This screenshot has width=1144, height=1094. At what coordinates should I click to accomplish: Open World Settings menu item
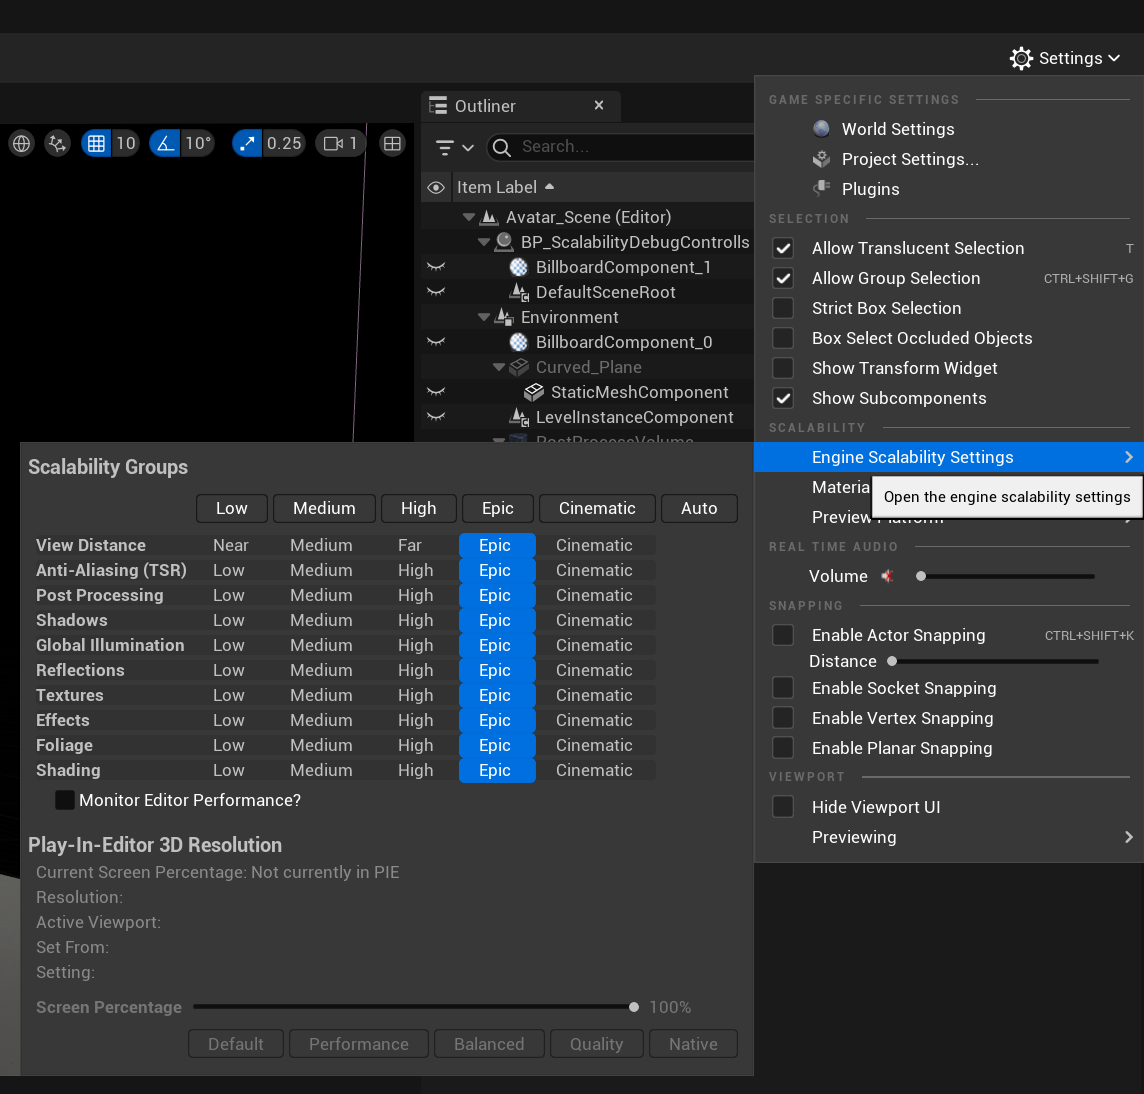898,129
